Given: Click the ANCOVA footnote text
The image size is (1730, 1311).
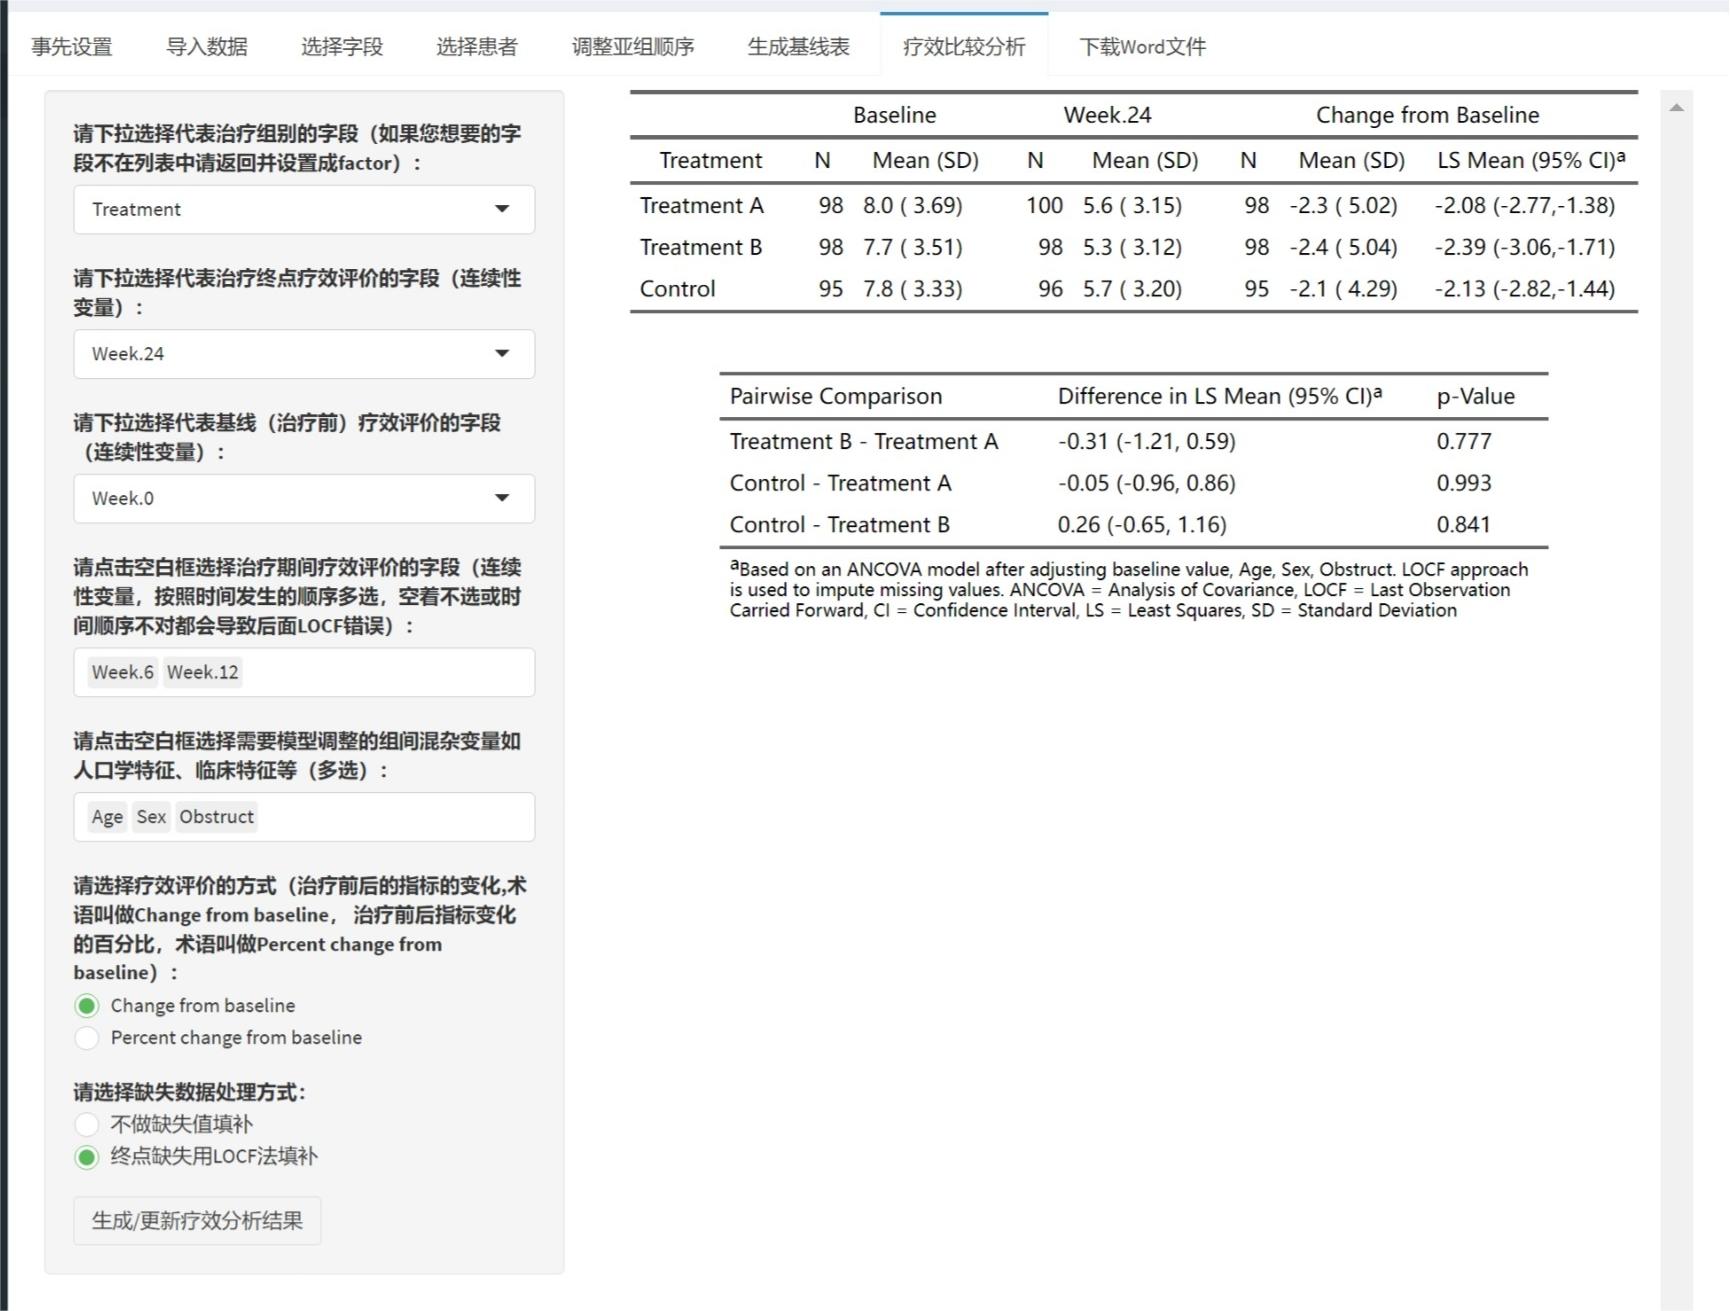Looking at the screenshot, I should 1129,590.
